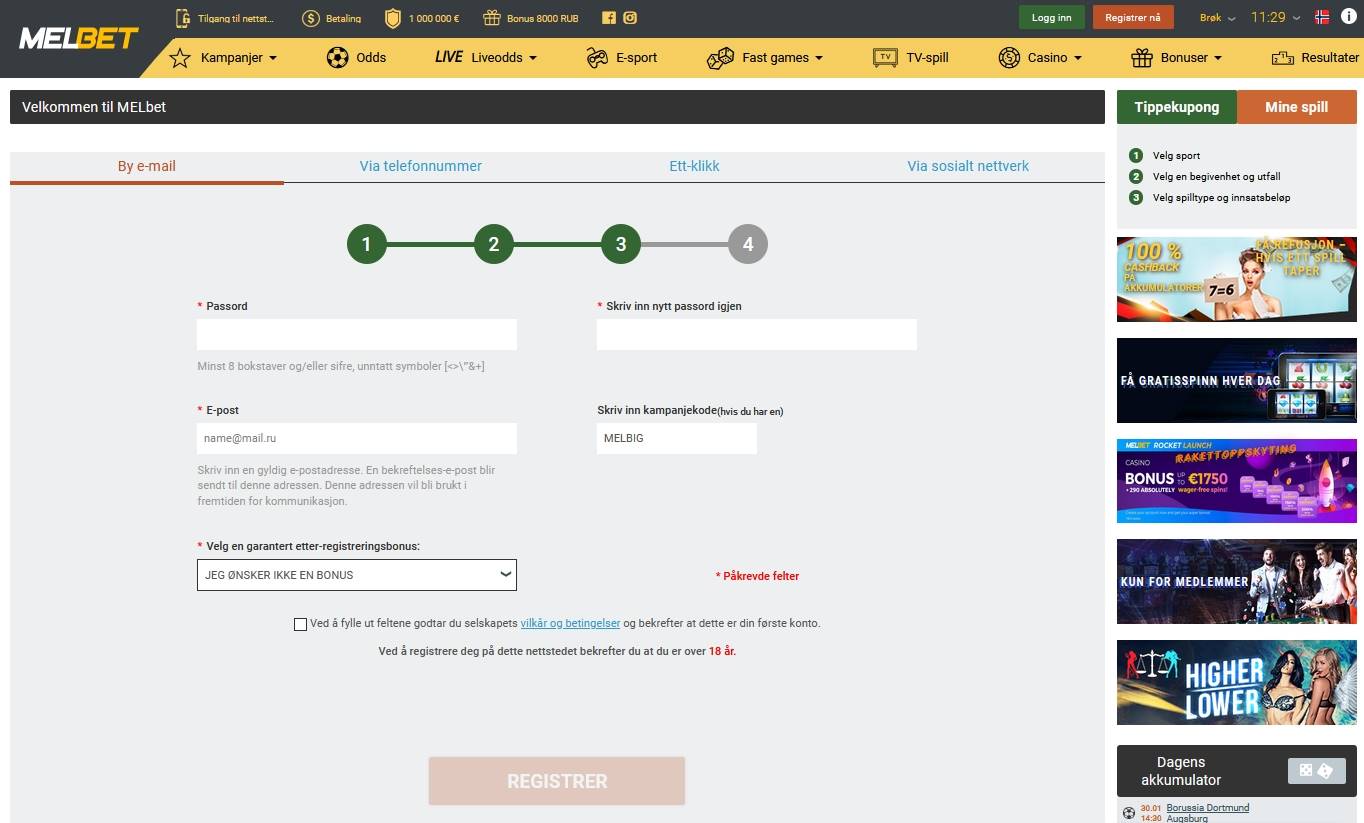The height and width of the screenshot is (823, 1364).
Task: Go to TV-spill section
Action: [927, 58]
